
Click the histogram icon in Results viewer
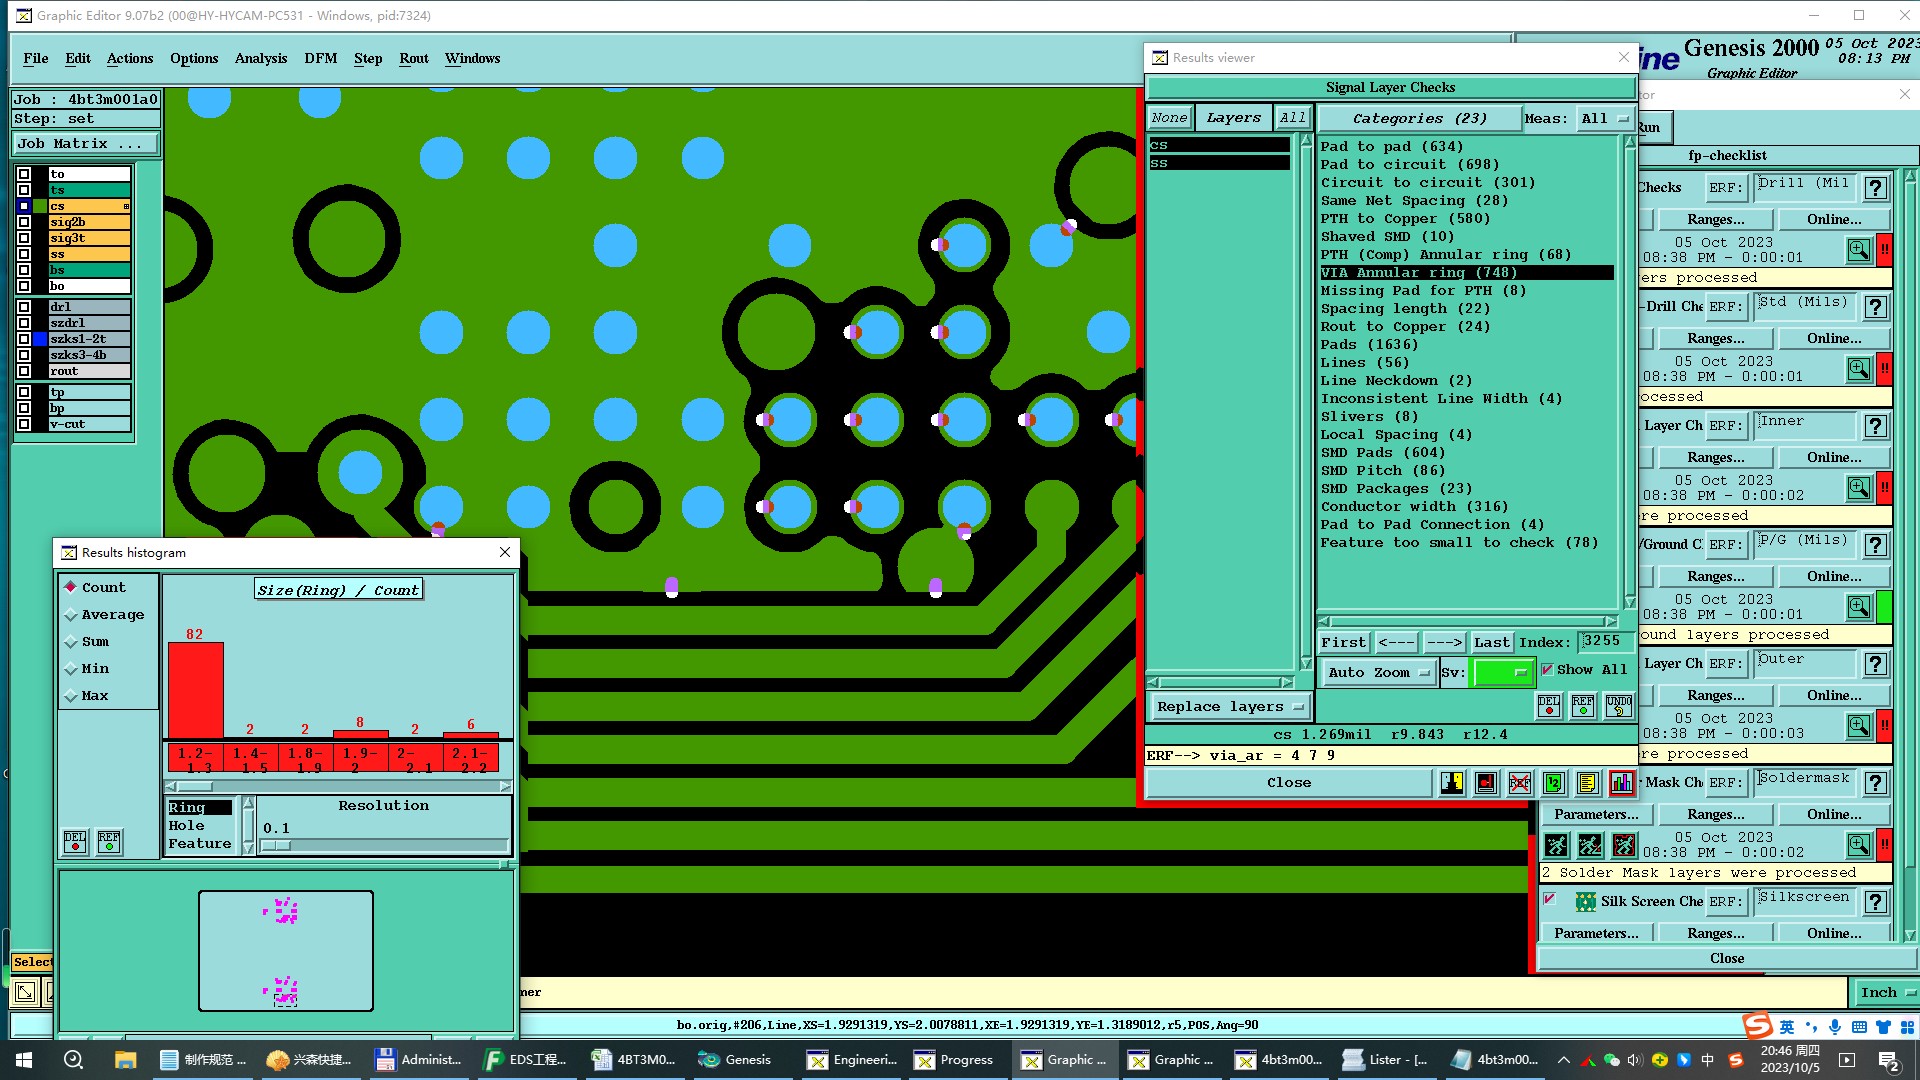coord(1621,783)
